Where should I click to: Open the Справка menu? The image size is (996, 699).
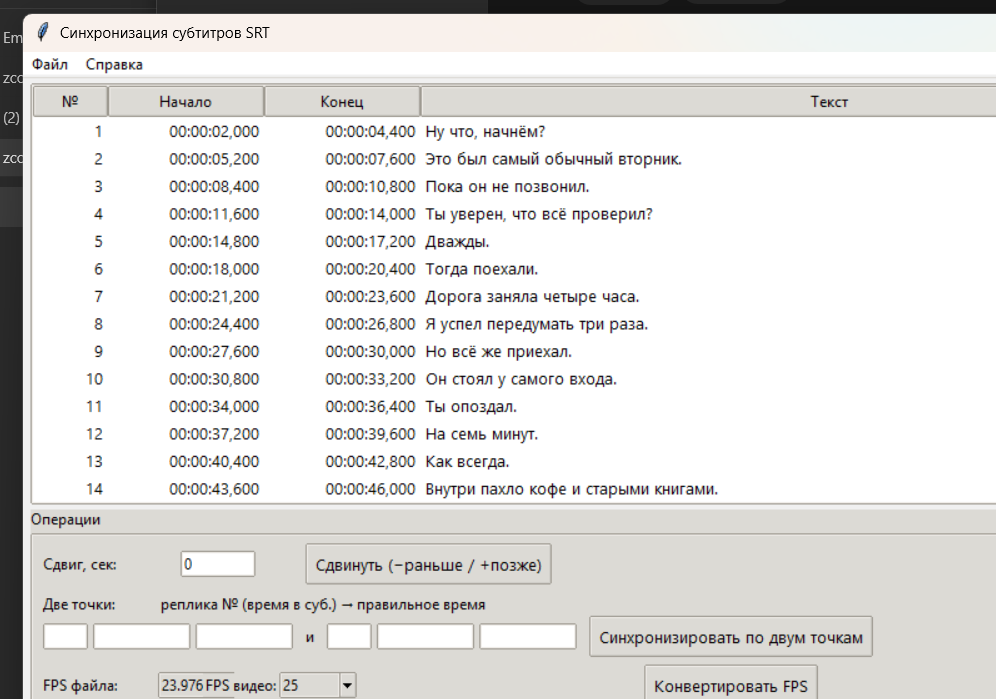click(114, 64)
